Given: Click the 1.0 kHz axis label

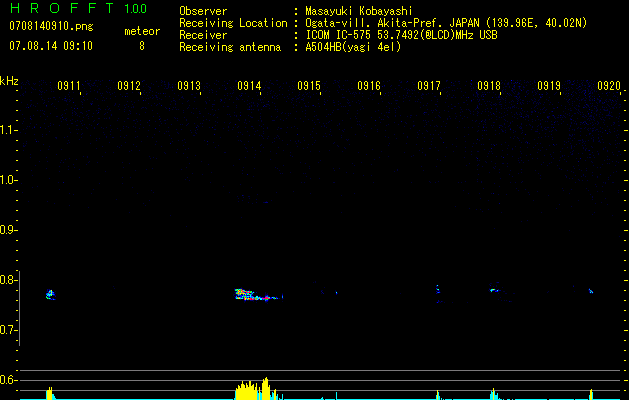Looking at the screenshot, I should (9, 180).
